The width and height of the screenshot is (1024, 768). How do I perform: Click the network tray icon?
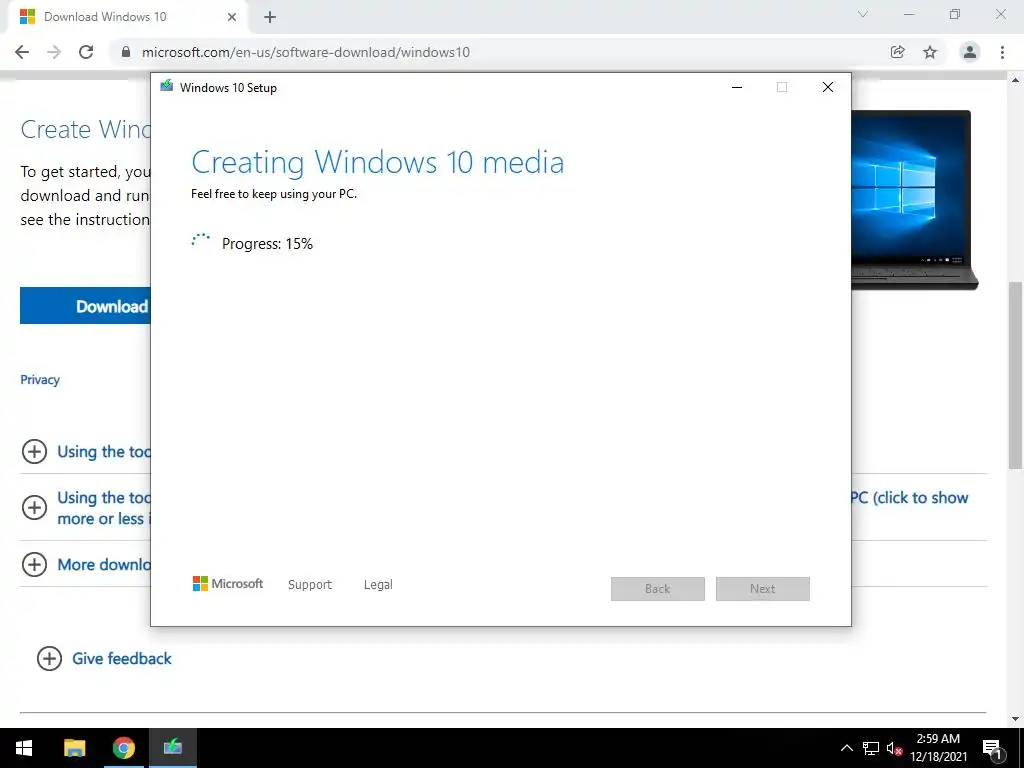click(x=871, y=748)
